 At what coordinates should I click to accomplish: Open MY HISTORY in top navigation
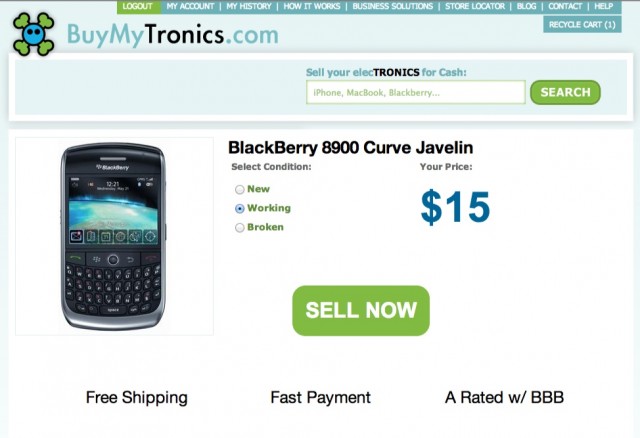[x=249, y=7]
